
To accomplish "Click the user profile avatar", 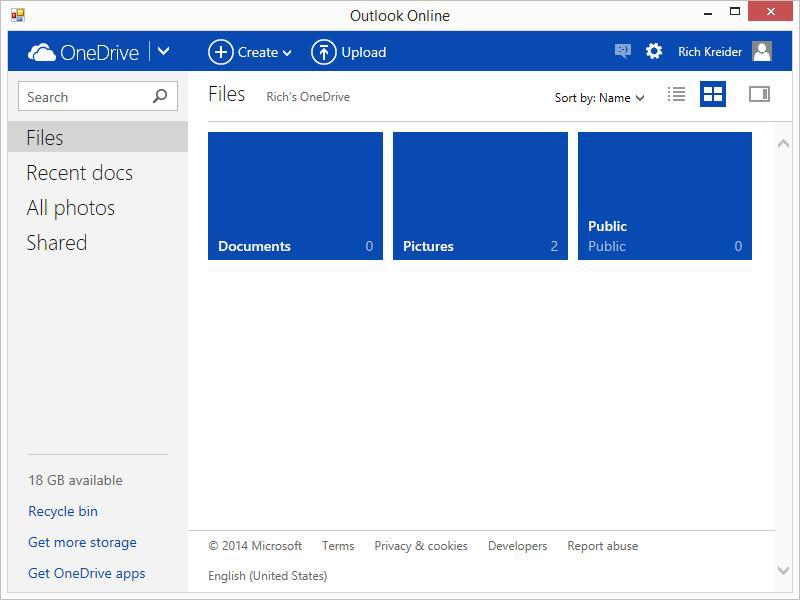I will 762,51.
